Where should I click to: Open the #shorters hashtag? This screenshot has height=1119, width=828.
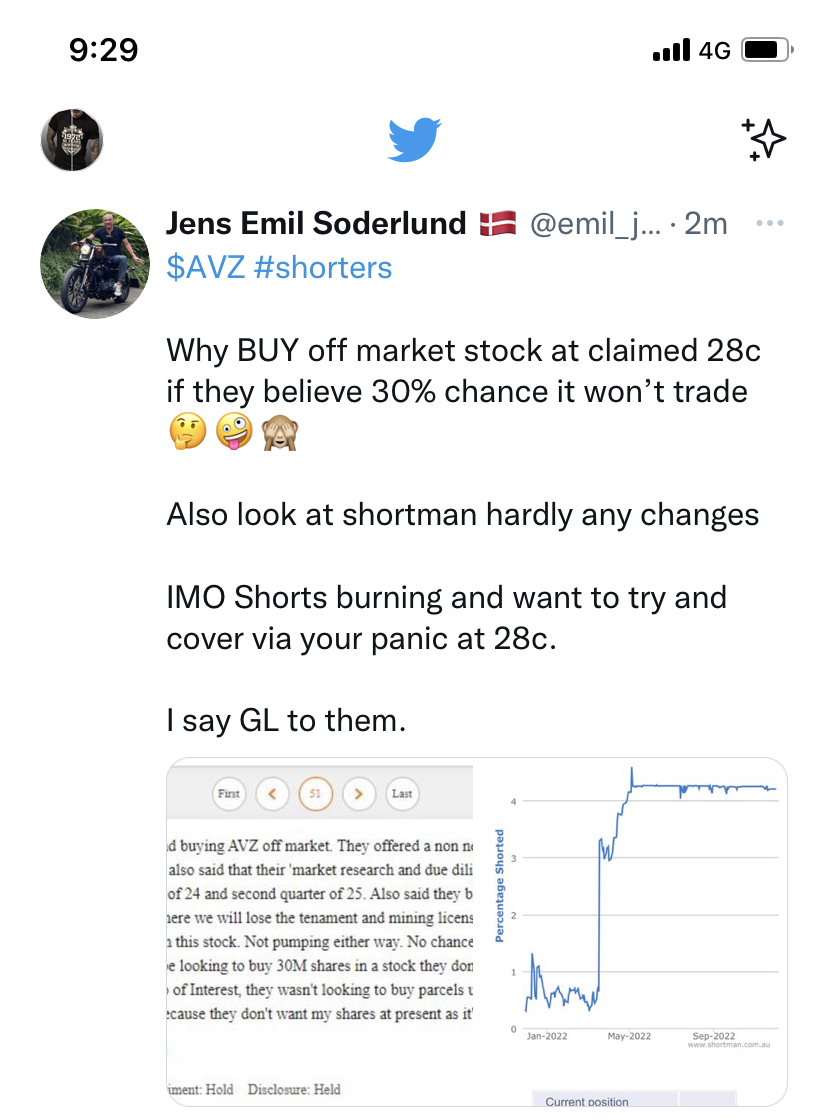click(x=323, y=268)
